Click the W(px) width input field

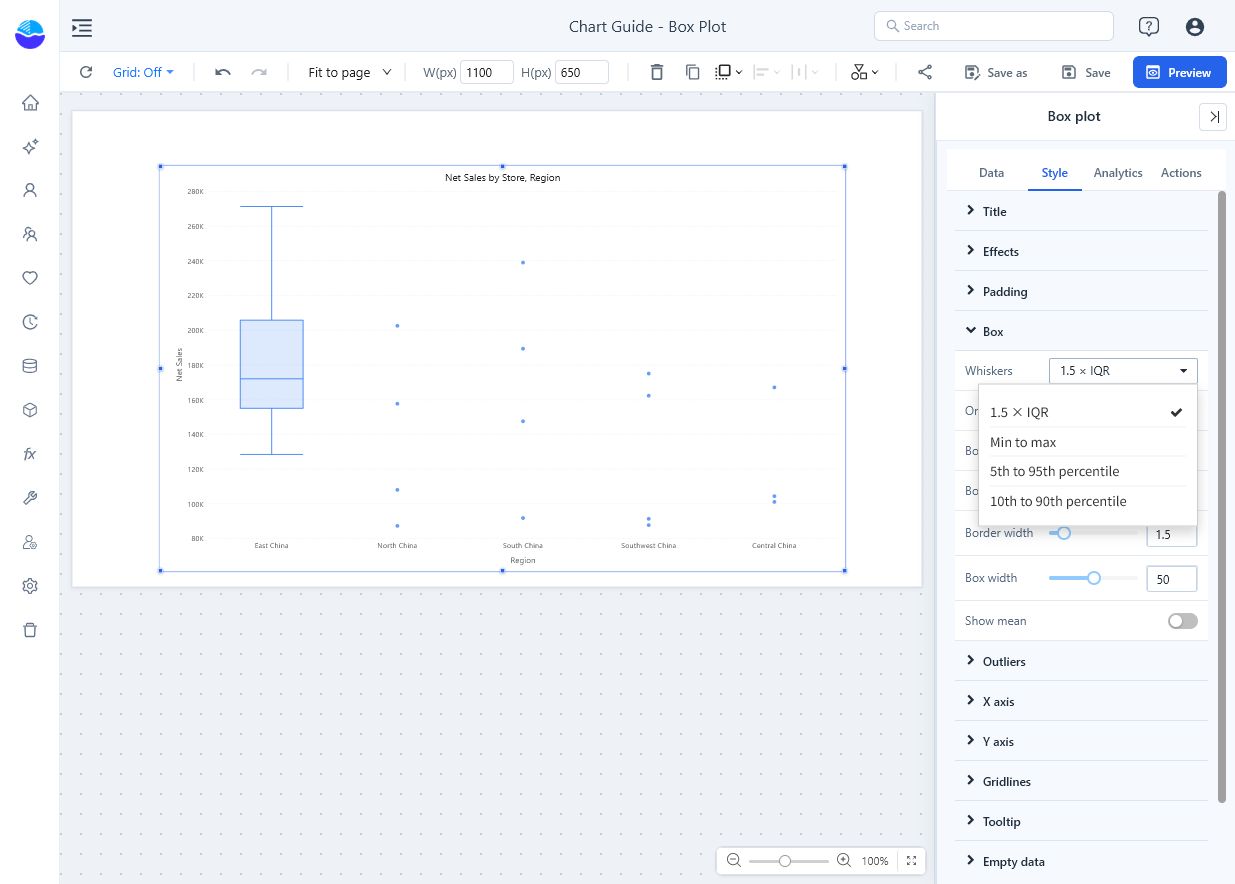click(487, 72)
